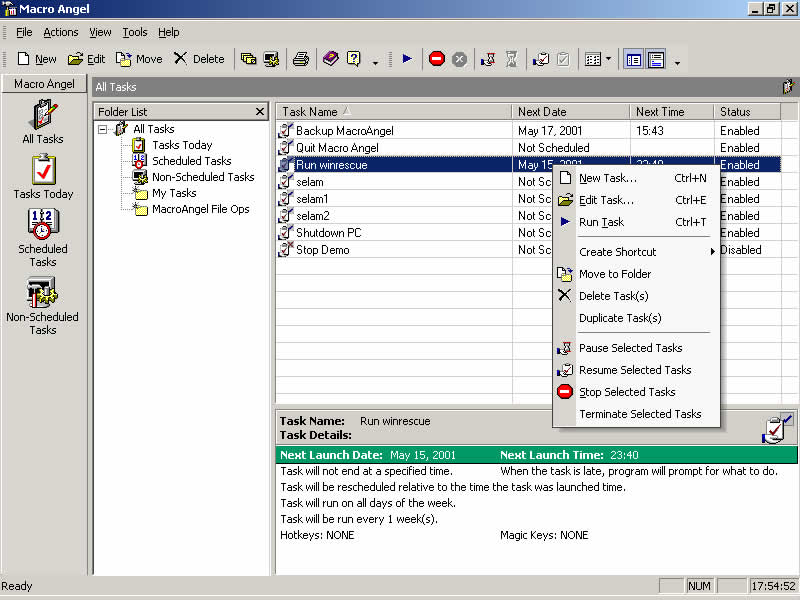Click the Delete toolbar button

click(199, 59)
